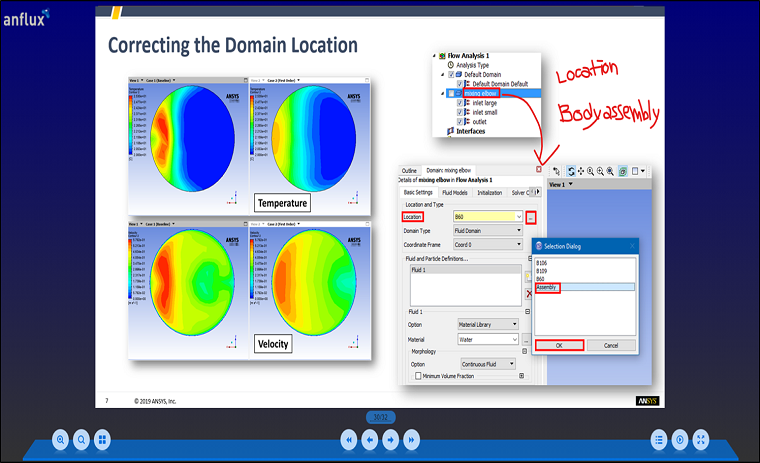Click the search magnifier icon
Viewport: 760px width, 463px height.
click(81, 439)
